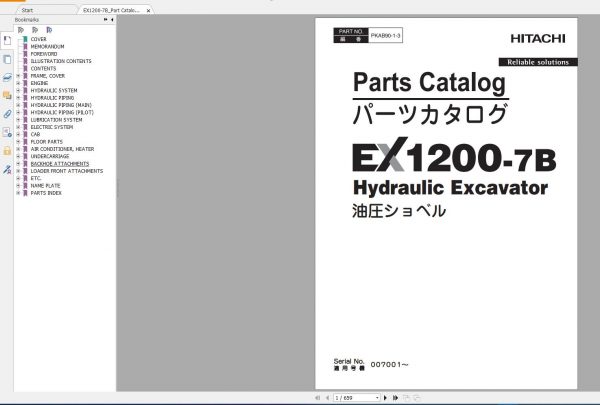Click the ENGINE bookmark label

click(39, 83)
